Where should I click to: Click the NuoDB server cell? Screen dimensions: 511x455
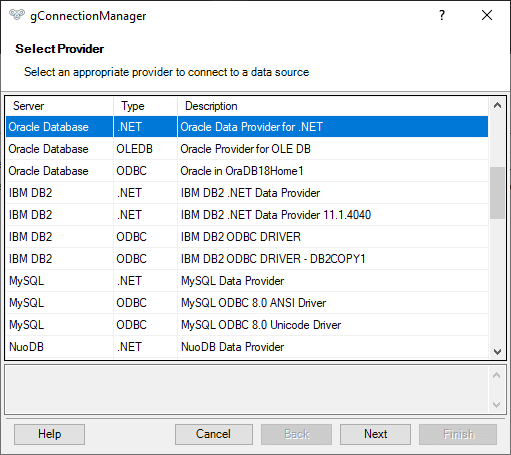point(60,347)
